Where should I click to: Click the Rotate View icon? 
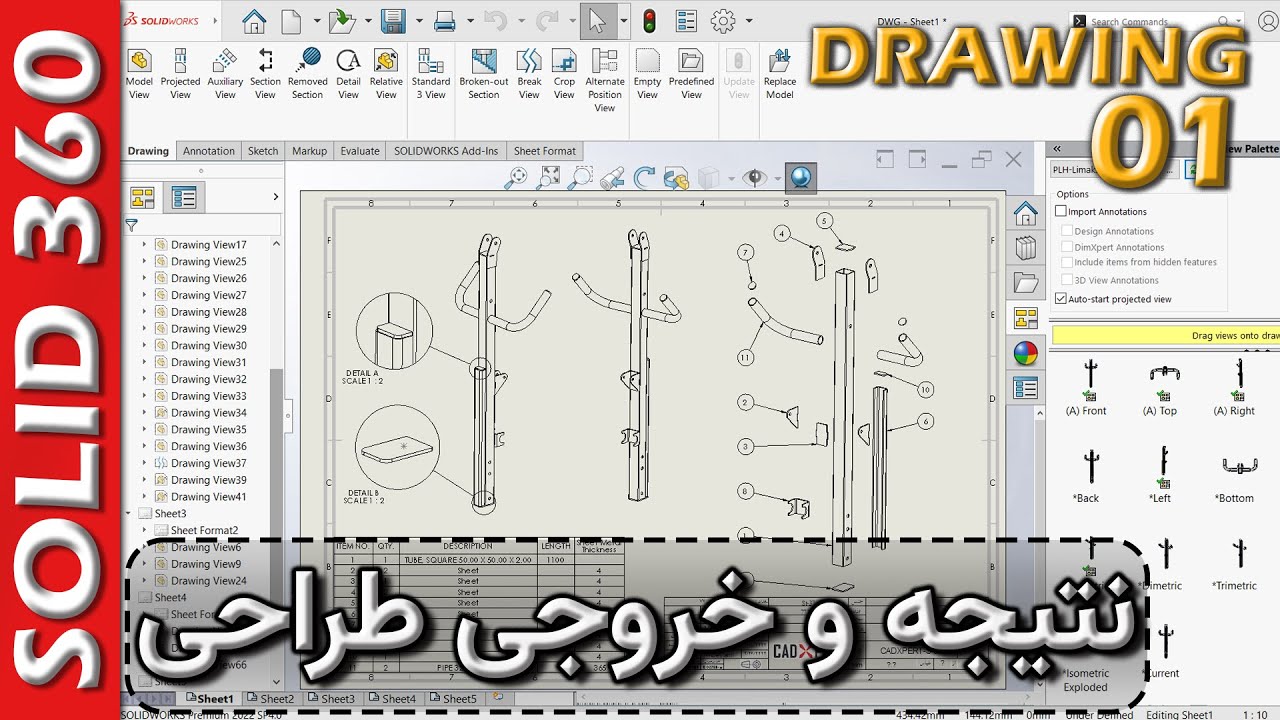pos(644,178)
